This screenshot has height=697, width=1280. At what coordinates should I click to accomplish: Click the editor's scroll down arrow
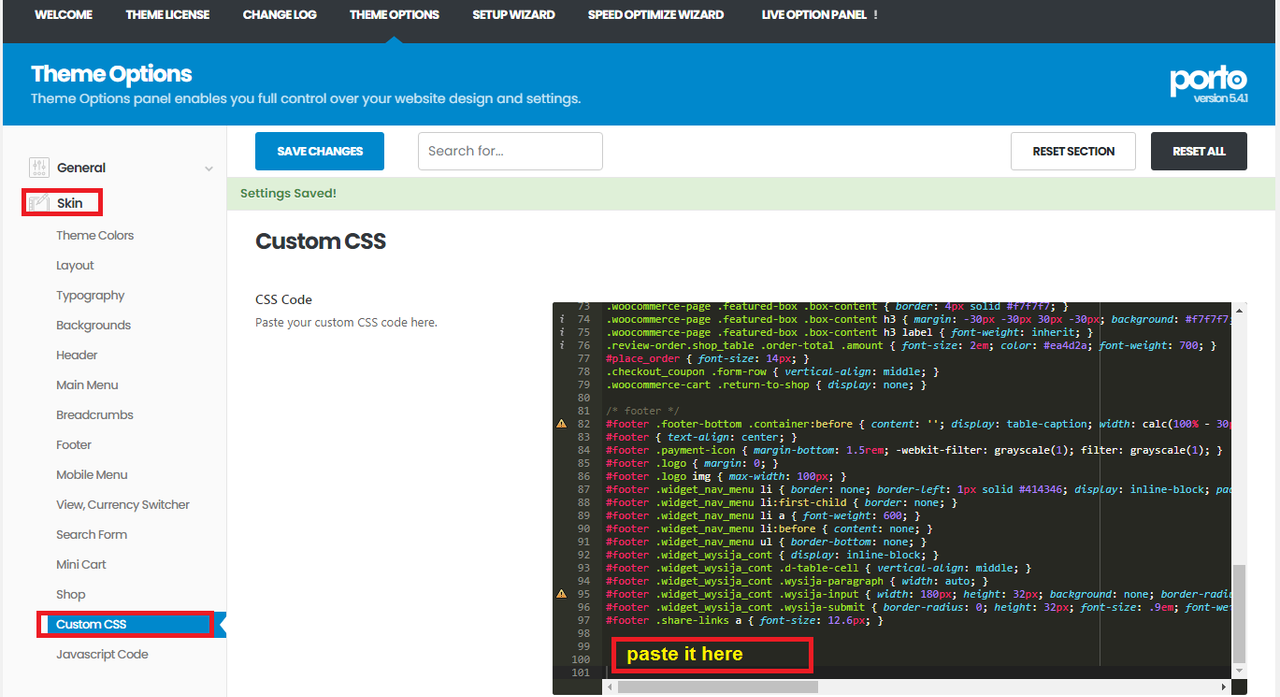click(1240, 670)
